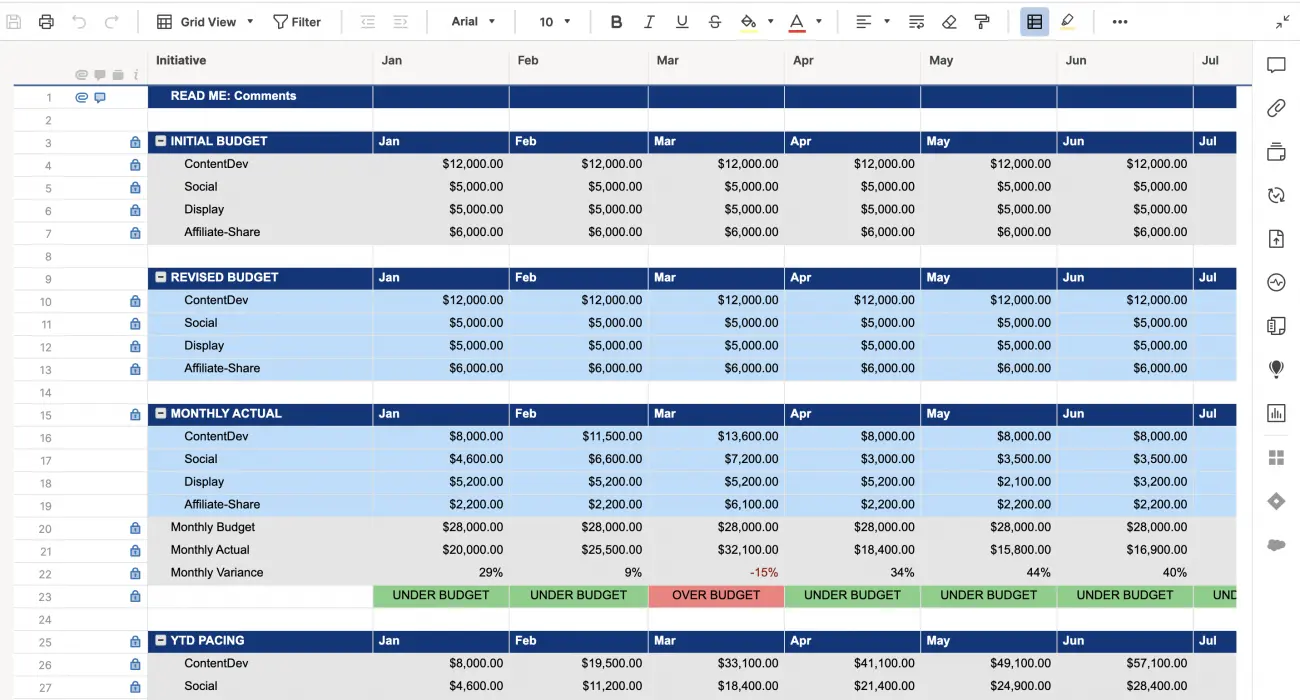The height and width of the screenshot is (700, 1300).
Task: Open the fill color picker
Action: 753,21
